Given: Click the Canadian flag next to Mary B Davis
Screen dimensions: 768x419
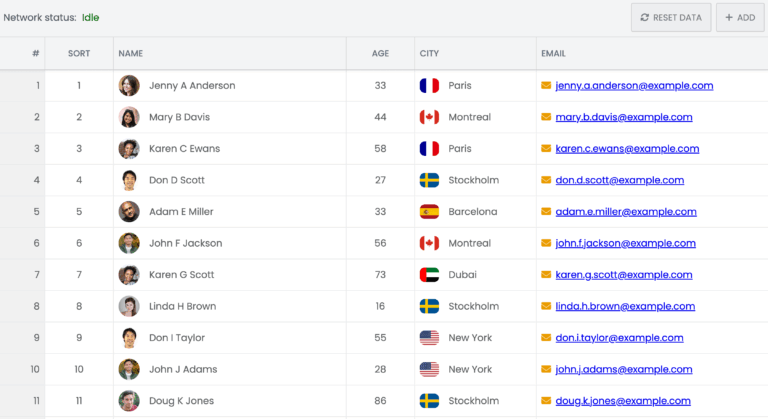Looking at the screenshot, I should (429, 117).
